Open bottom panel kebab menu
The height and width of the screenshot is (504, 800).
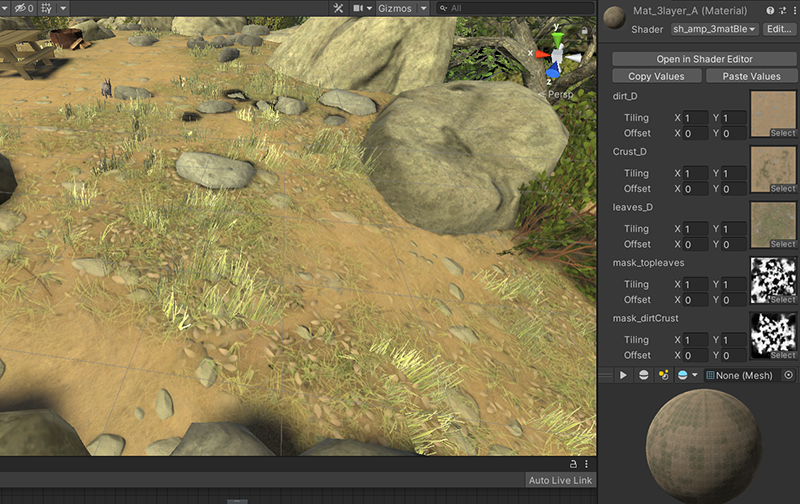pos(586,464)
